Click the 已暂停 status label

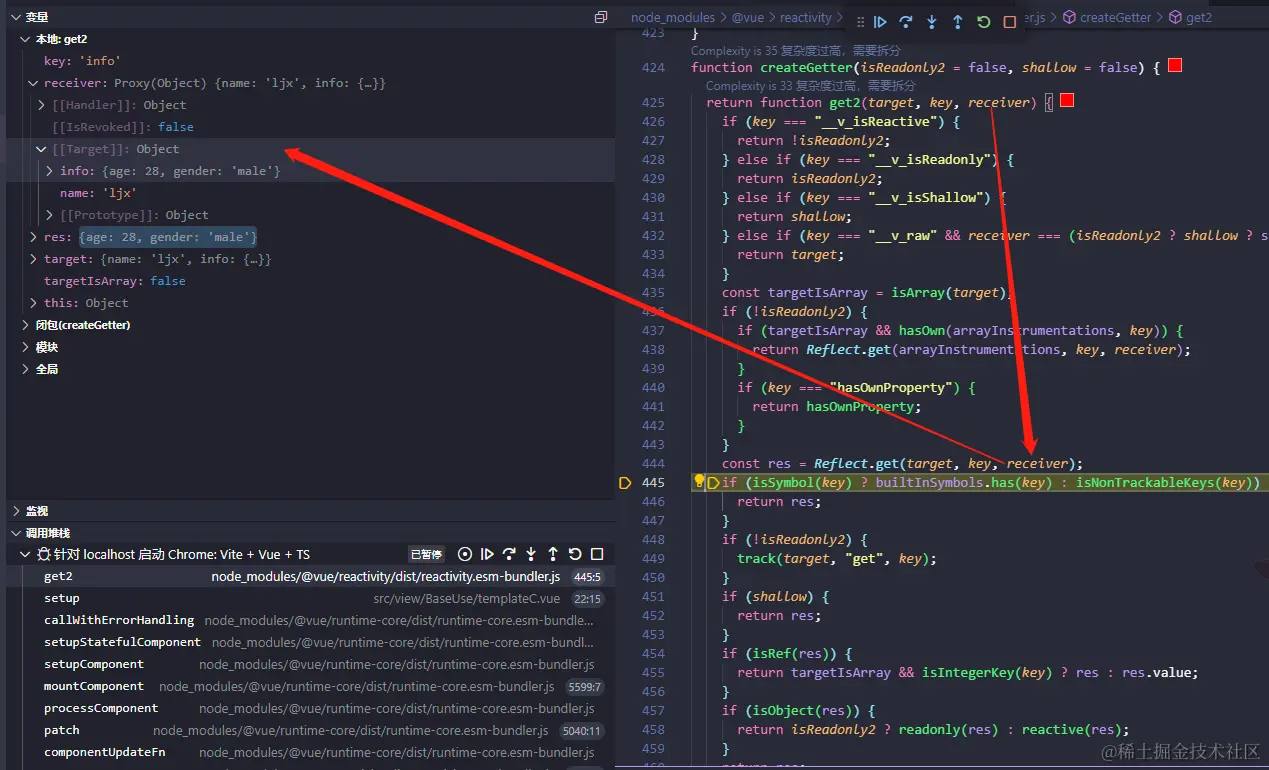(x=426, y=554)
